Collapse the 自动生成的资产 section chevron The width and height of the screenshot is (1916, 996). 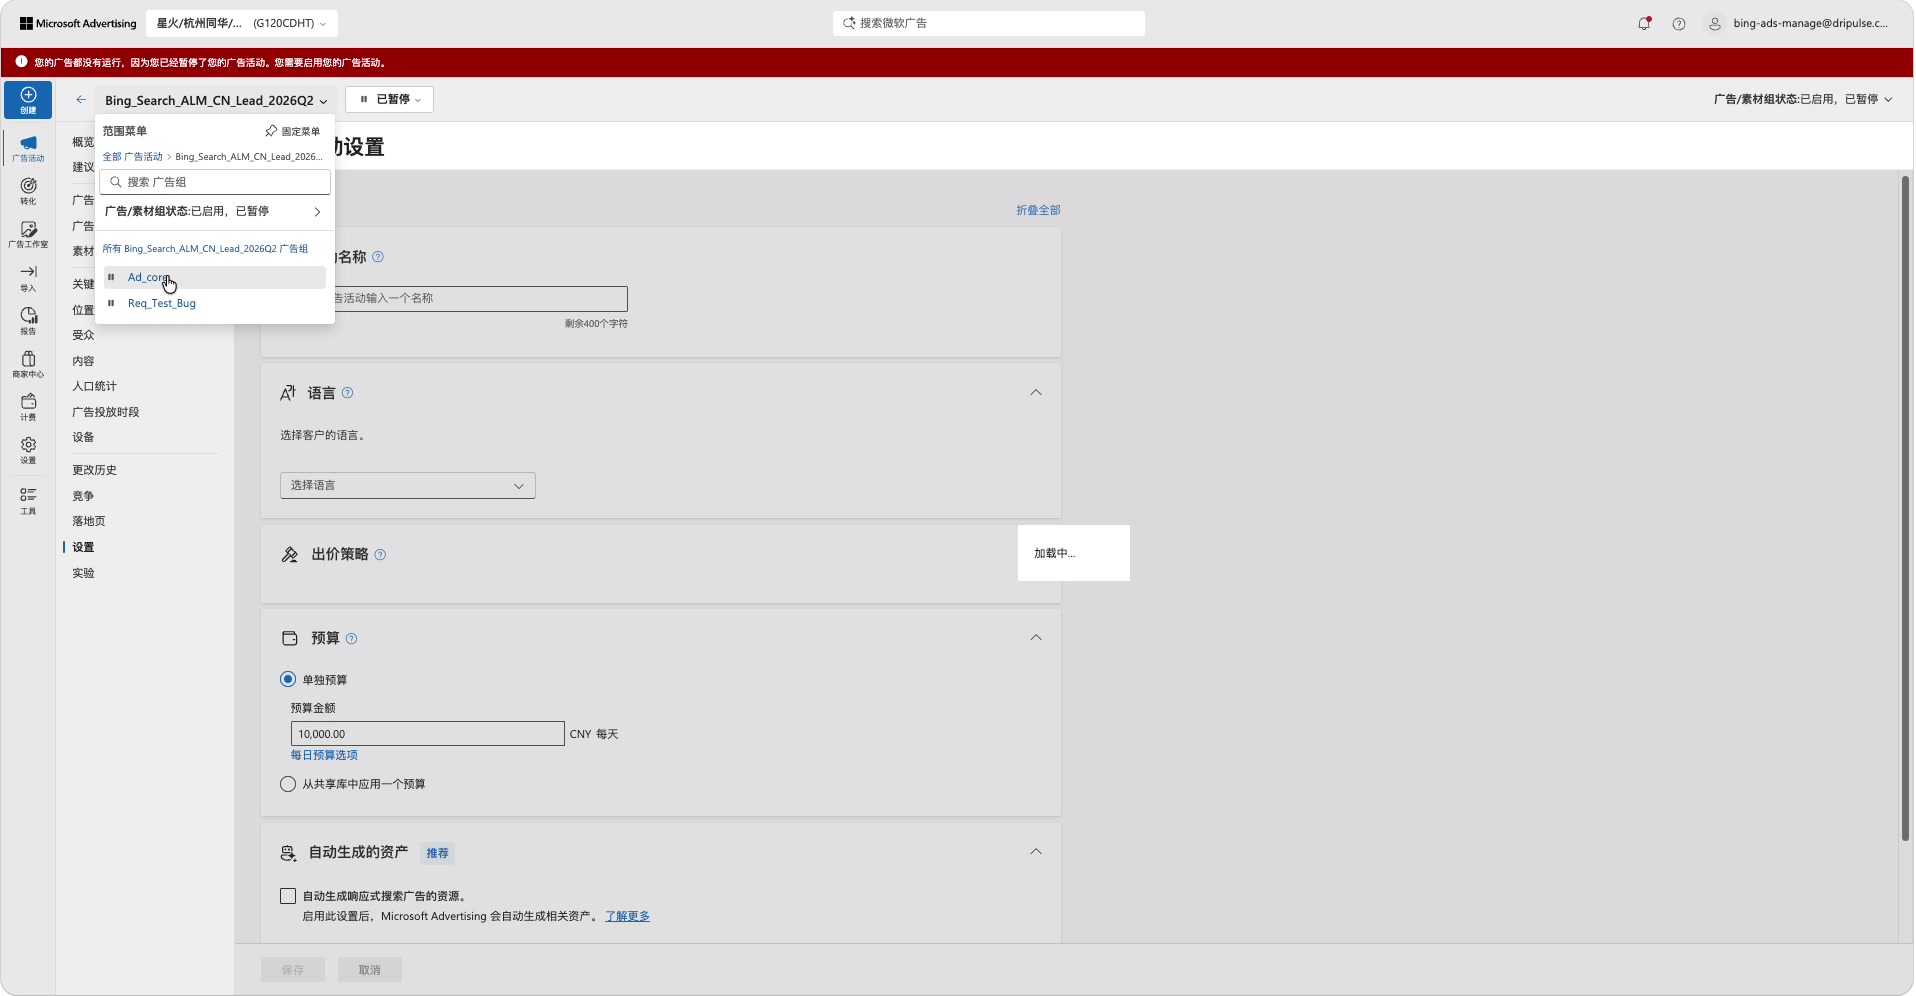coord(1036,852)
